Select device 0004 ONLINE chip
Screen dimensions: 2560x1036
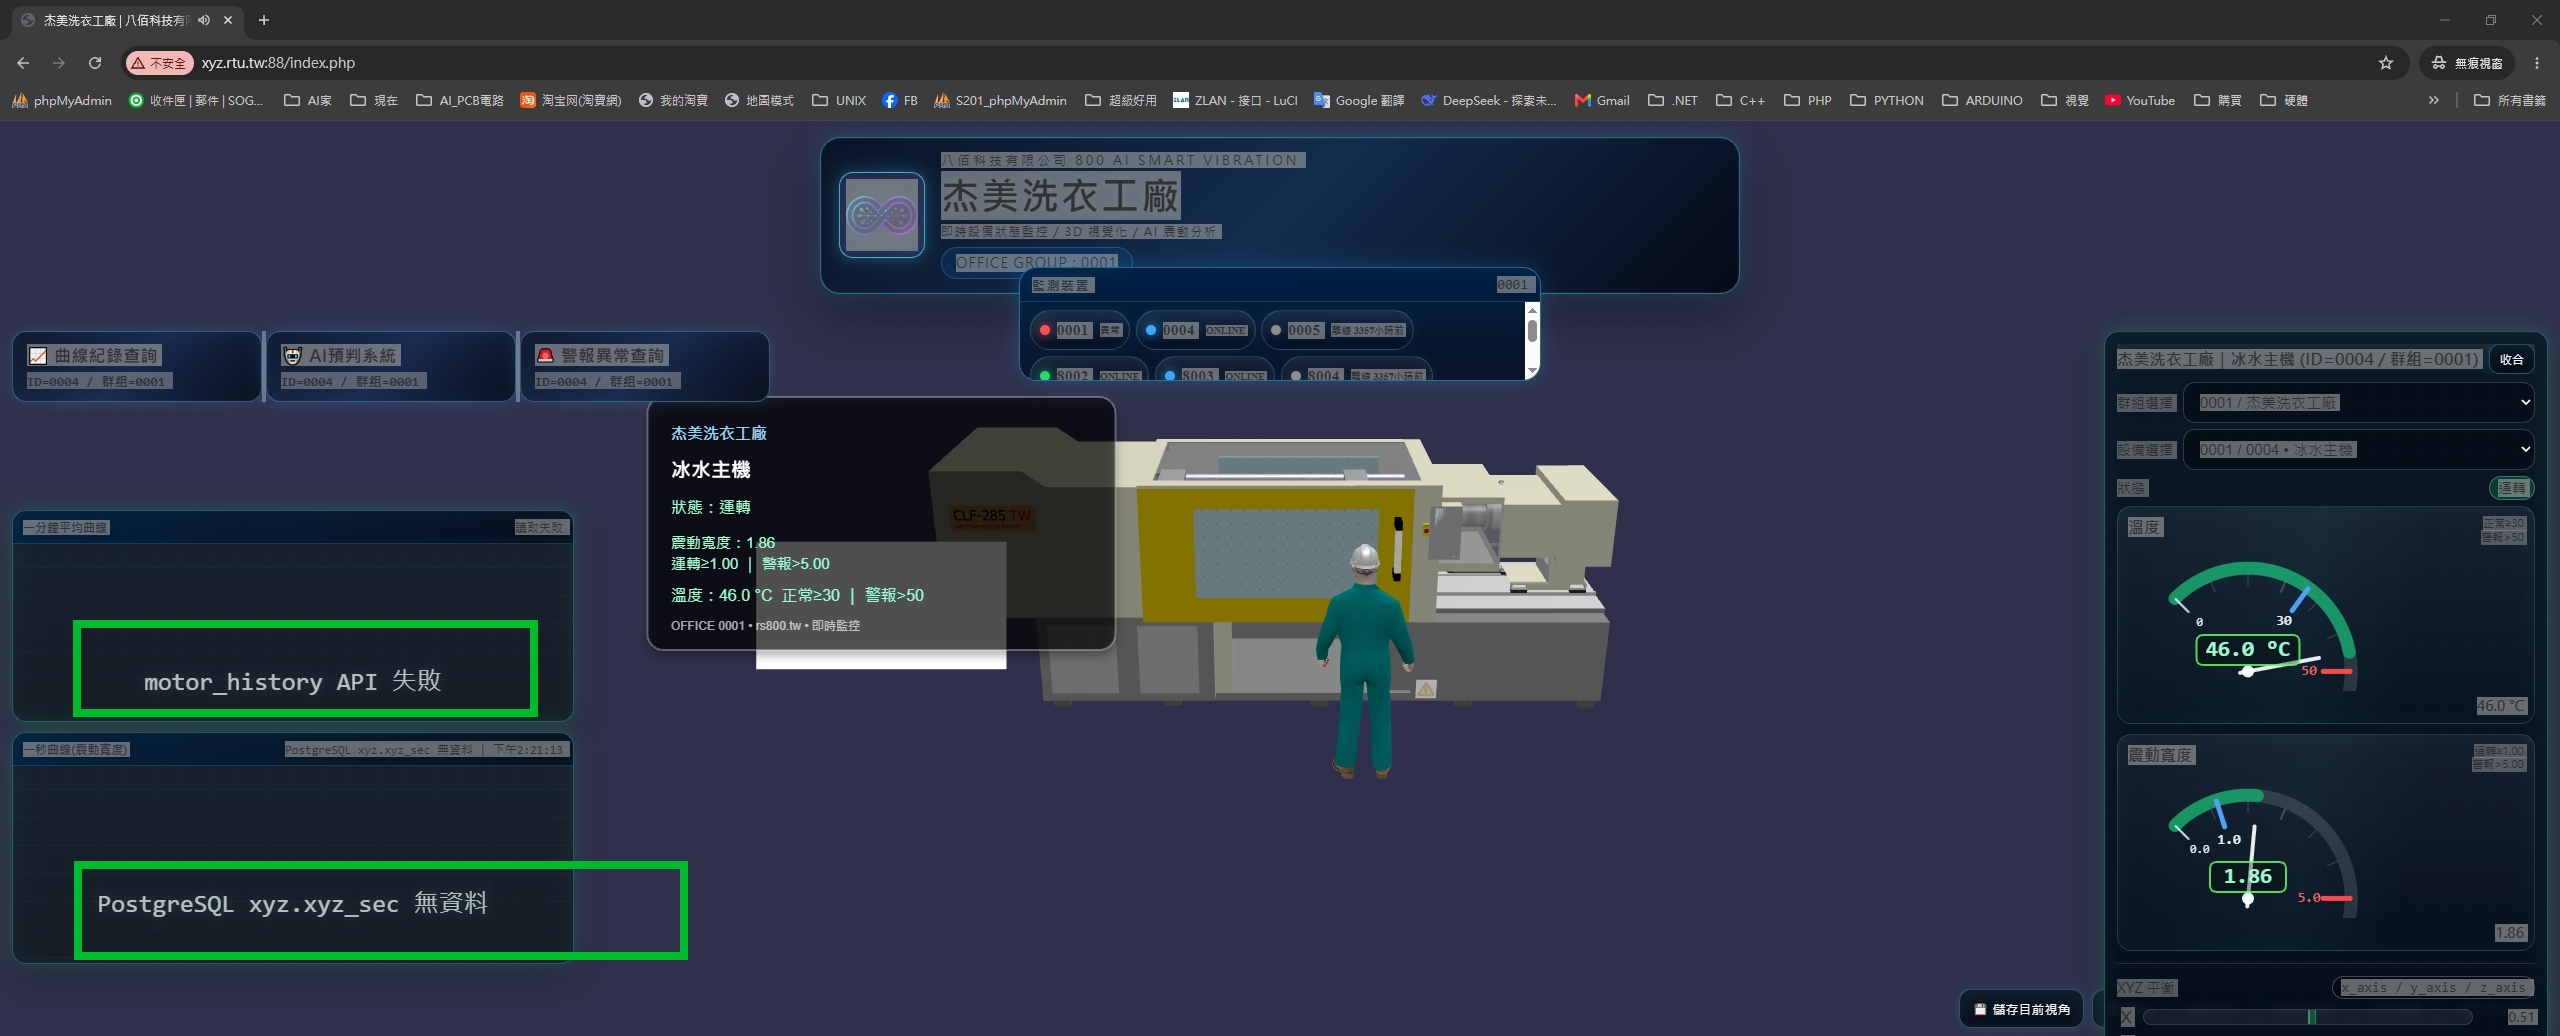click(x=1195, y=330)
